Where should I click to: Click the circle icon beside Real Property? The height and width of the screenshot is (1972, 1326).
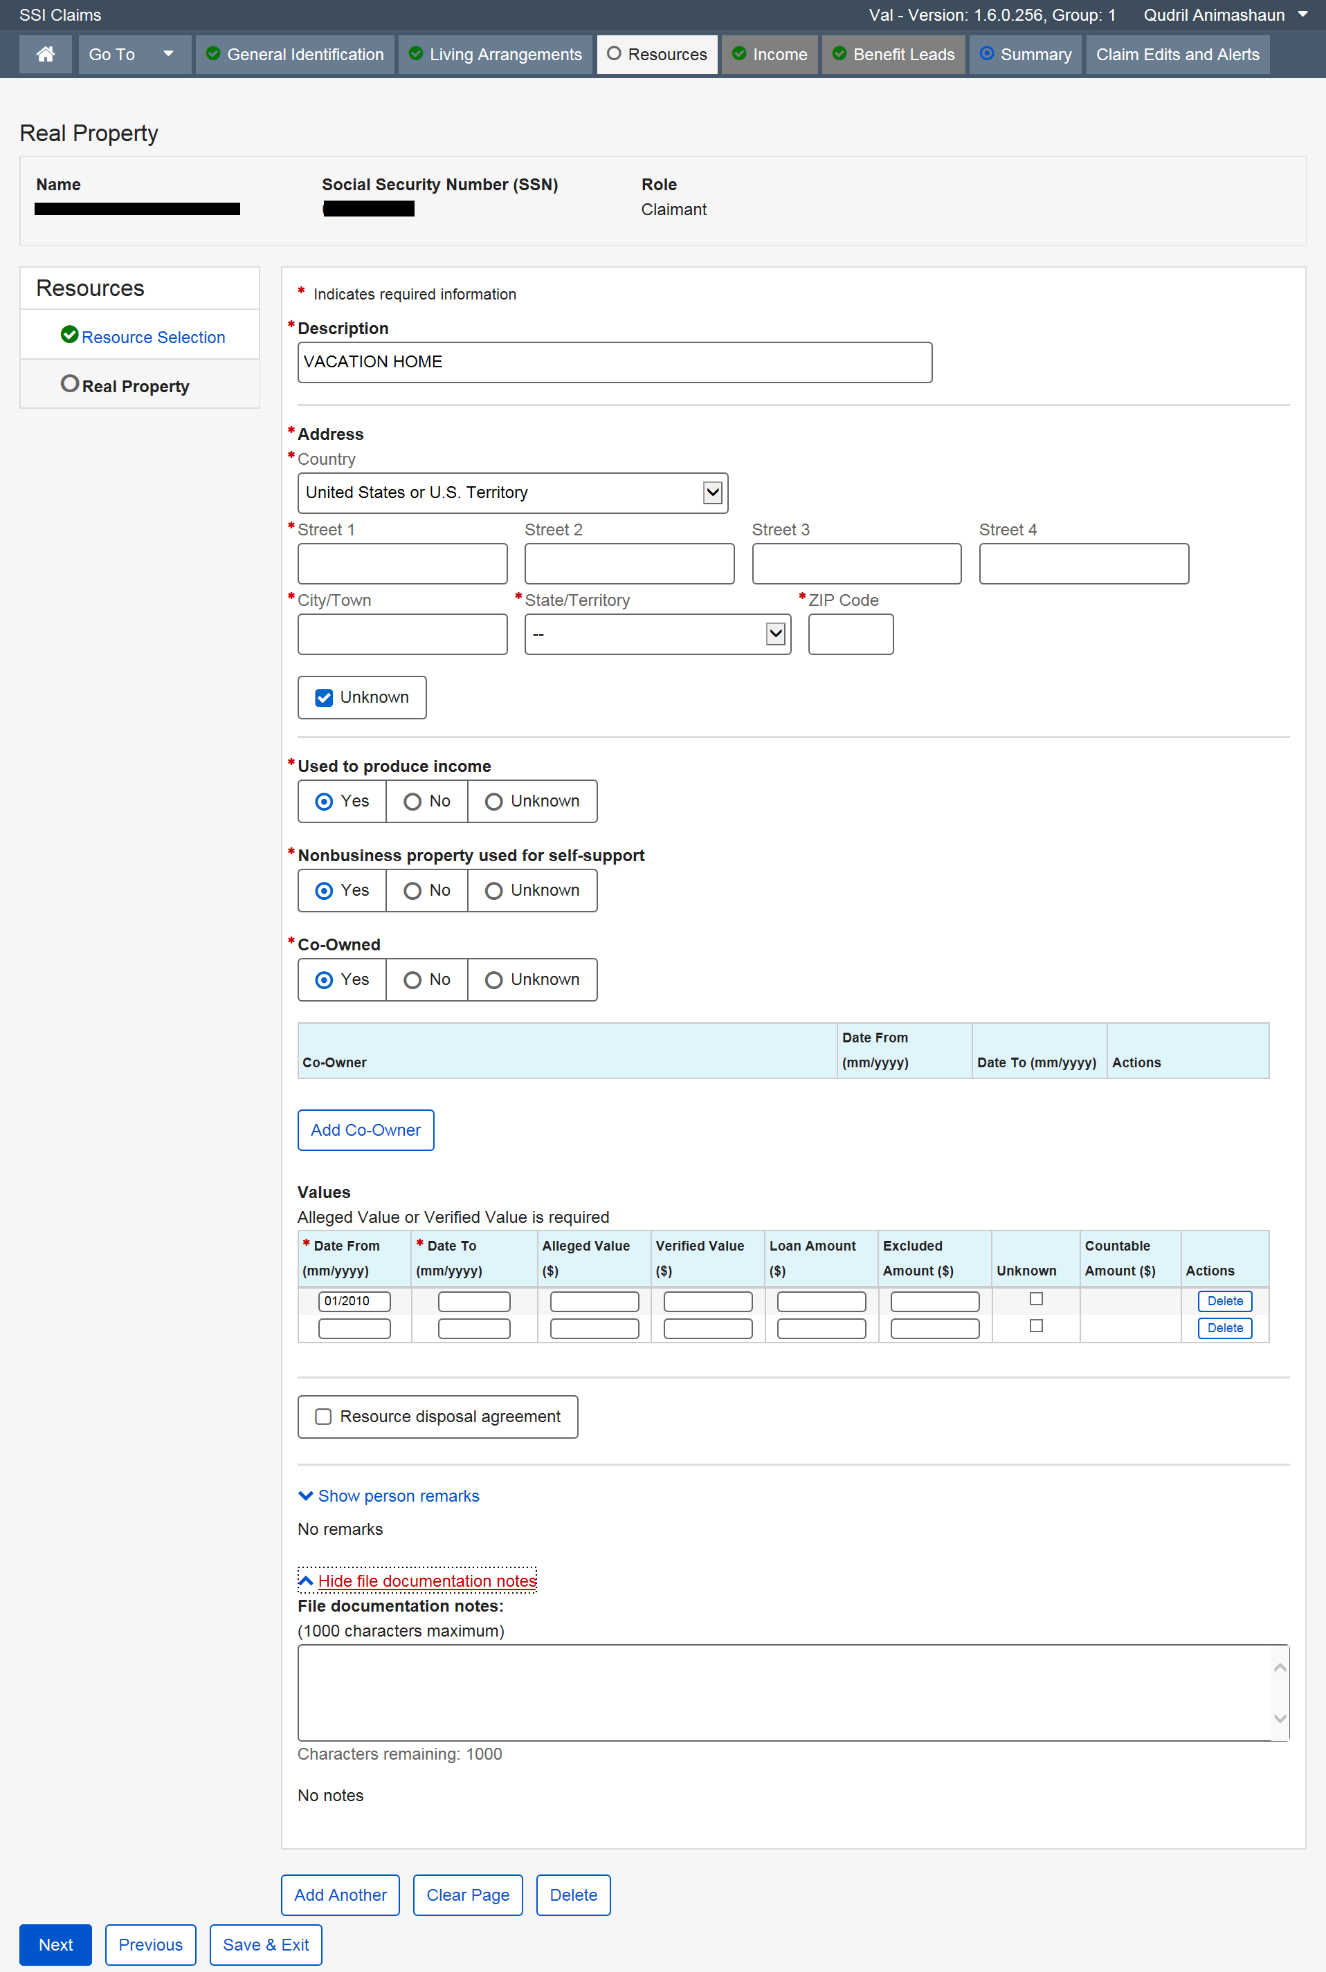click(70, 384)
